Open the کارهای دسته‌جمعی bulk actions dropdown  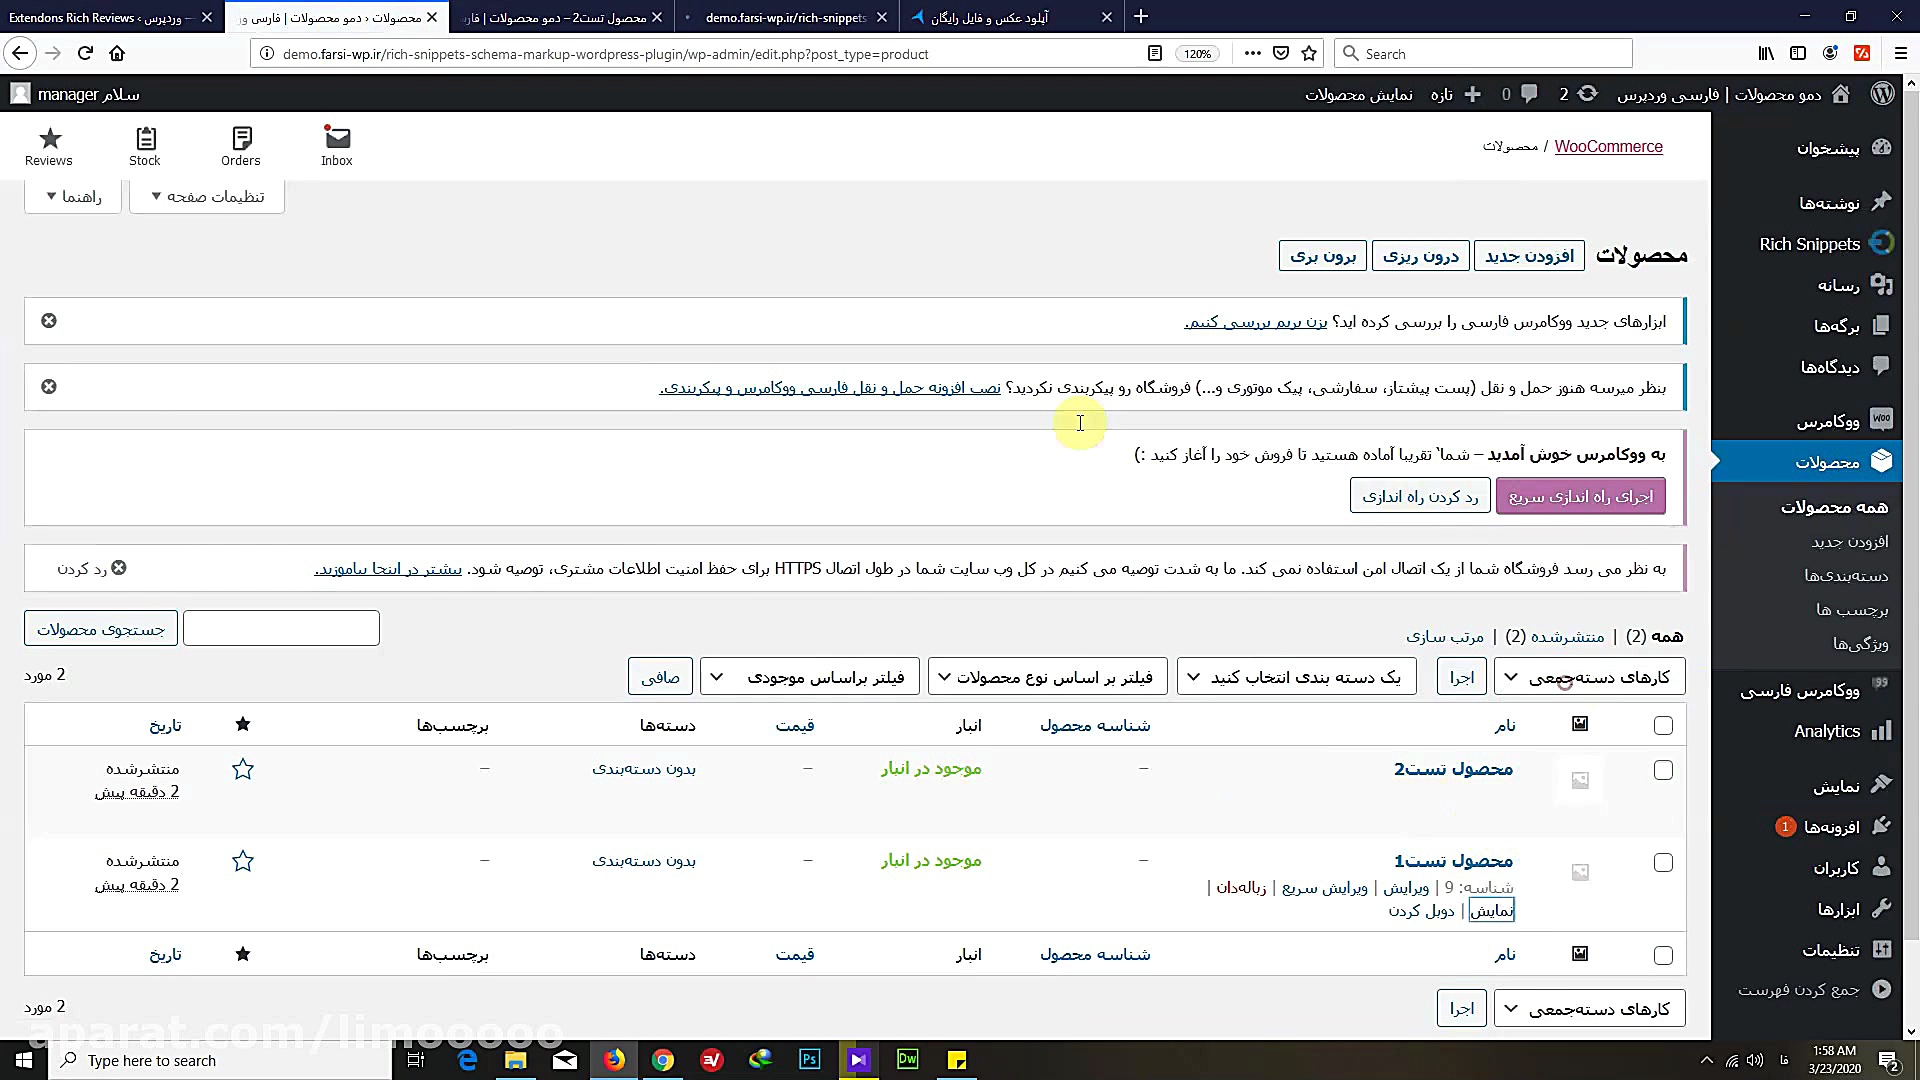1589,676
